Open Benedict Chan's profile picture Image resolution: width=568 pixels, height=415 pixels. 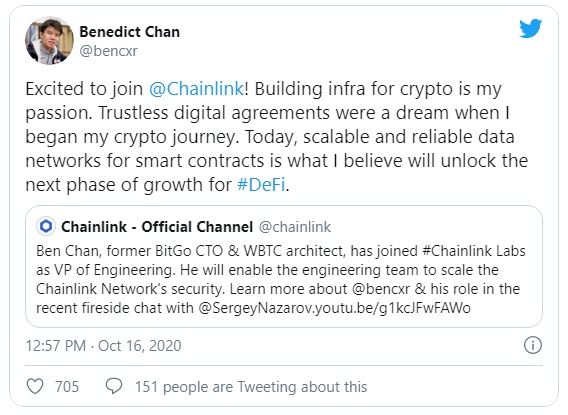(49, 40)
